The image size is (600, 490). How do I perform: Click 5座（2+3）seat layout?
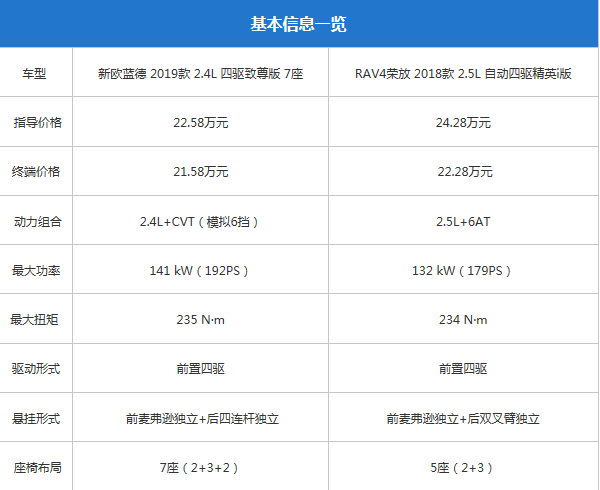(461, 467)
